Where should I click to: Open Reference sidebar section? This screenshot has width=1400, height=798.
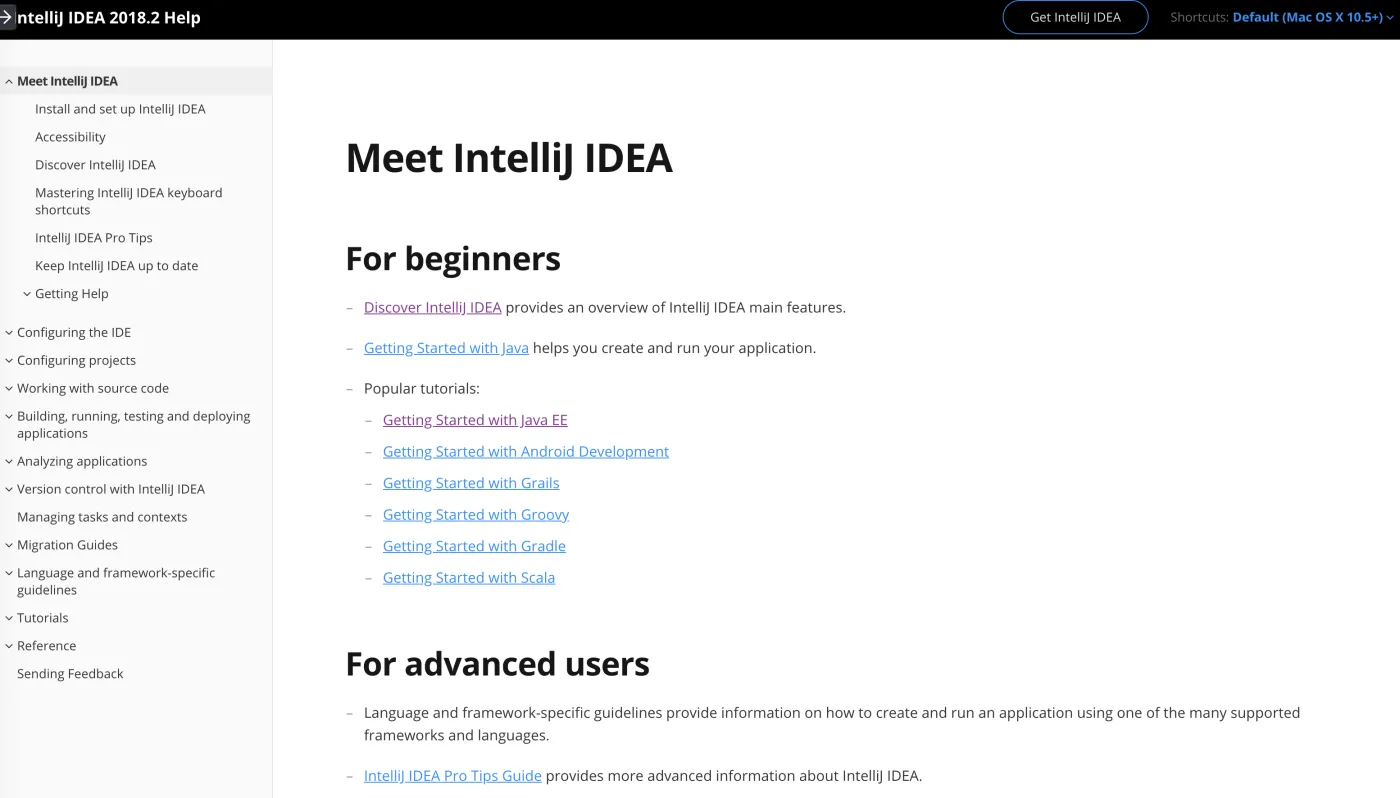46,647
